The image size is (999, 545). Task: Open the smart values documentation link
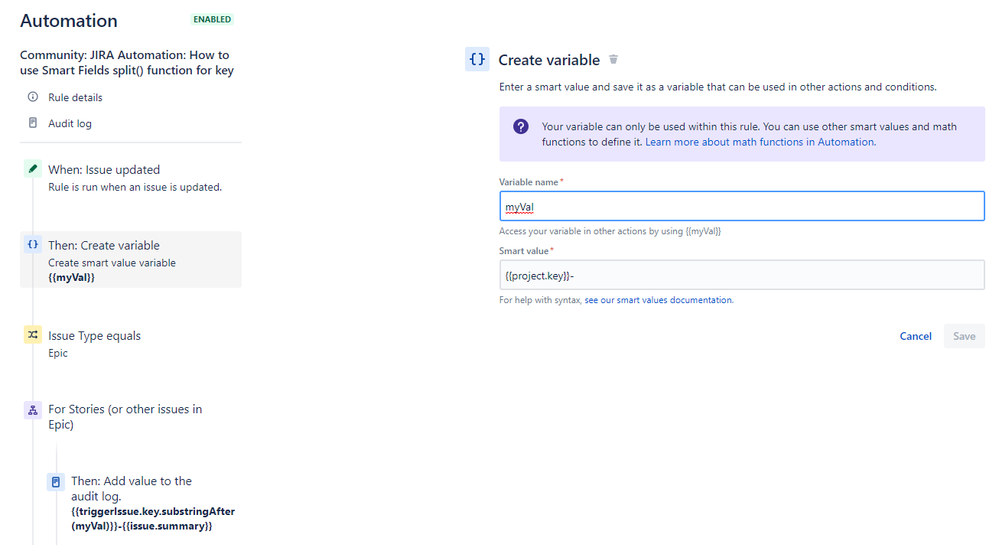658,300
